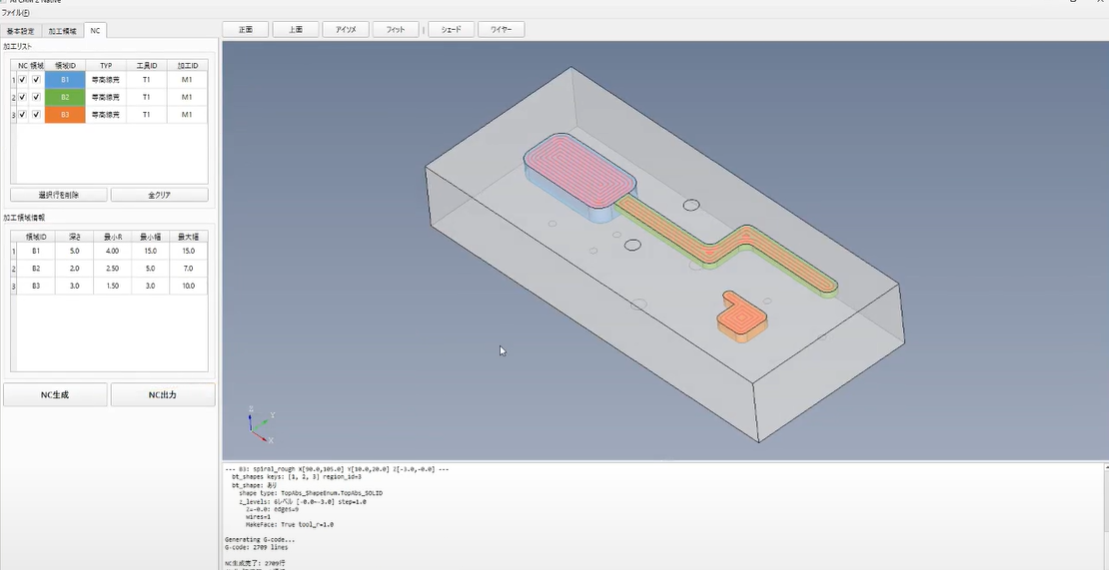Click the NC生成 button
Image resolution: width=1109 pixels, height=570 pixels.
[55, 395]
